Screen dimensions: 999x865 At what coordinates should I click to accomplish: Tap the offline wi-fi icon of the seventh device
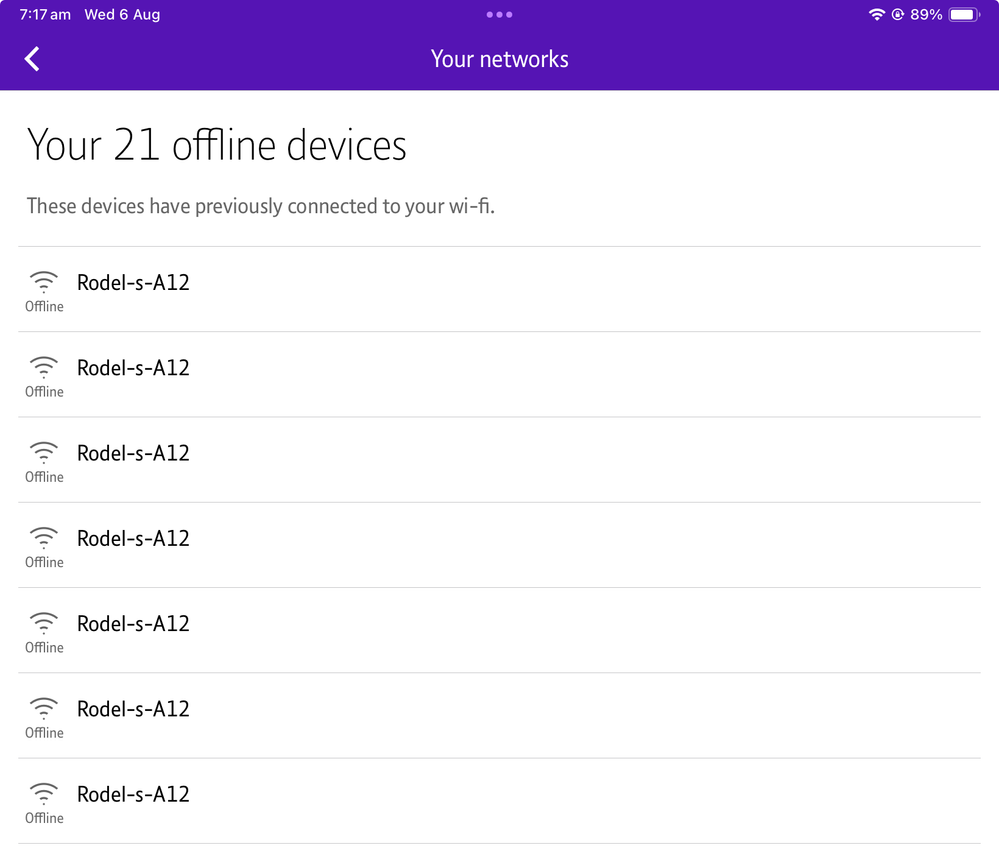click(44, 792)
